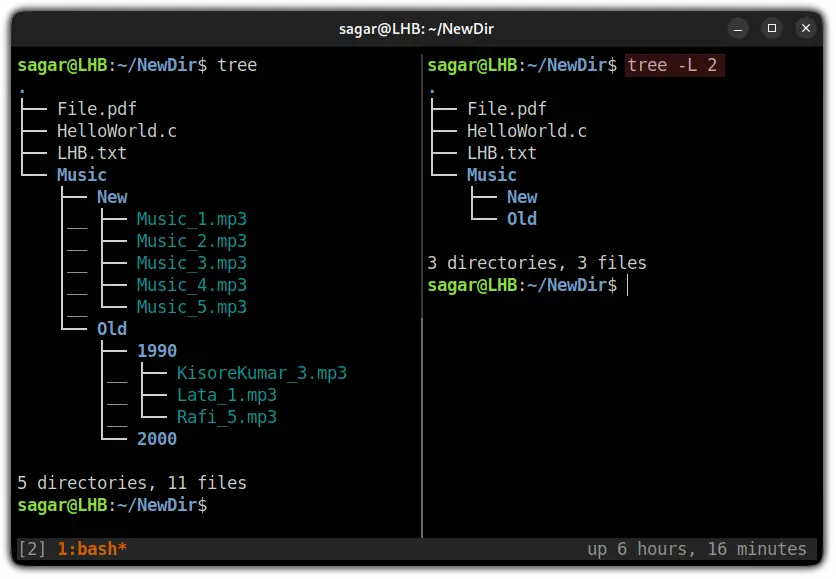Click the 2000 directory entry

click(156, 439)
